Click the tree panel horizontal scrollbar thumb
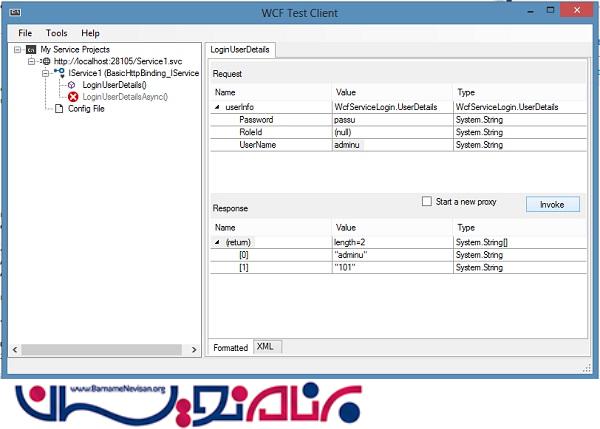 [x=101, y=349]
